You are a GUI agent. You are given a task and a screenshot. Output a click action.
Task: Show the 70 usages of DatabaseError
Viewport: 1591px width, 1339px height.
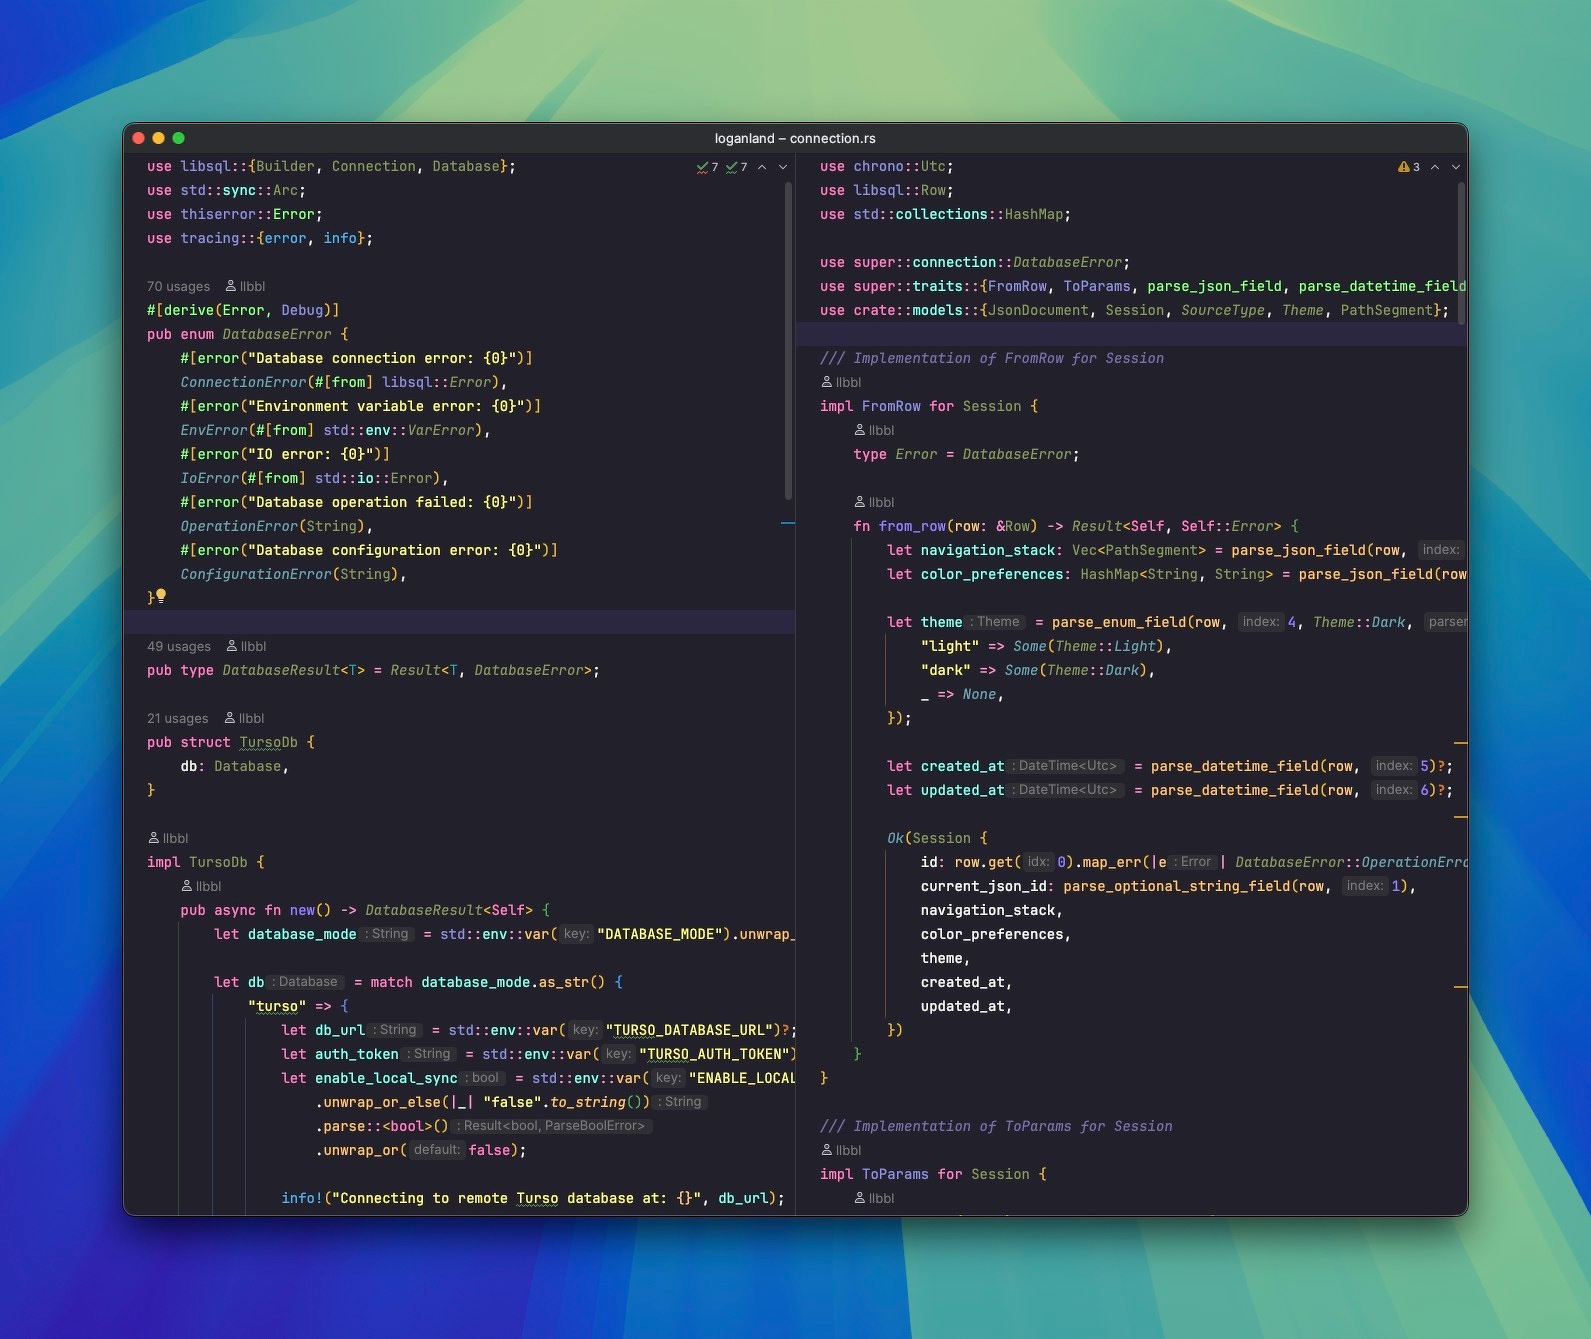pyautogui.click(x=178, y=286)
